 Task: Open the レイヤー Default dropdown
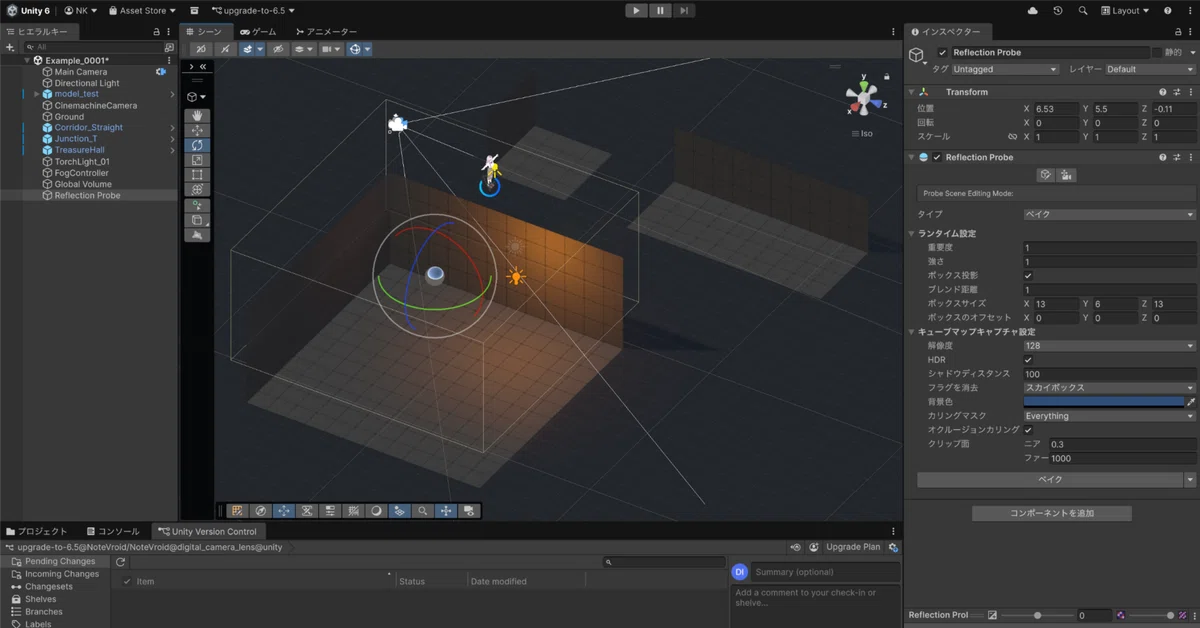[x=1150, y=70]
